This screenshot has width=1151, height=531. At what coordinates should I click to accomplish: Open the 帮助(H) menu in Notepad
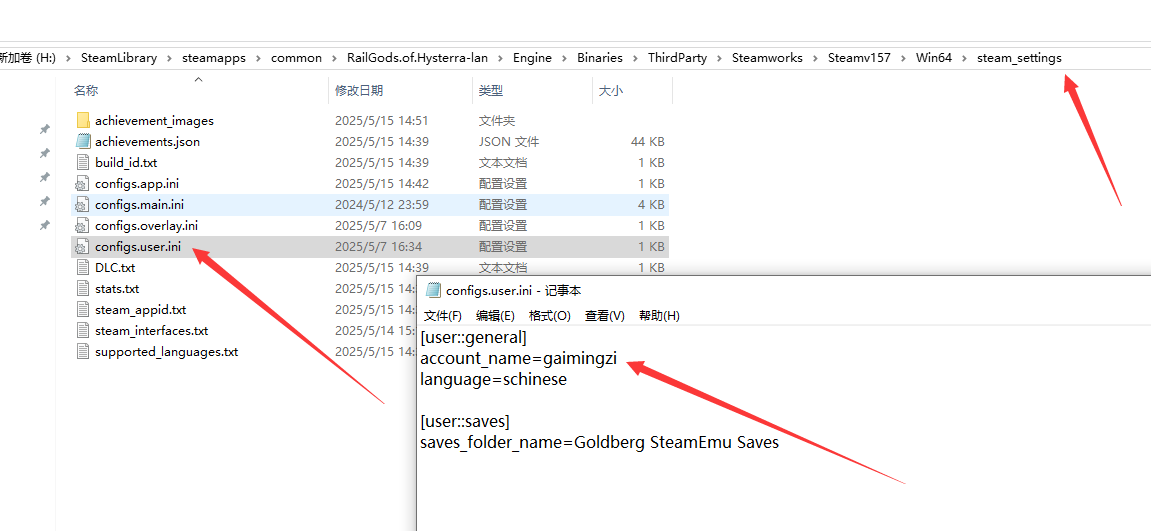click(x=659, y=316)
